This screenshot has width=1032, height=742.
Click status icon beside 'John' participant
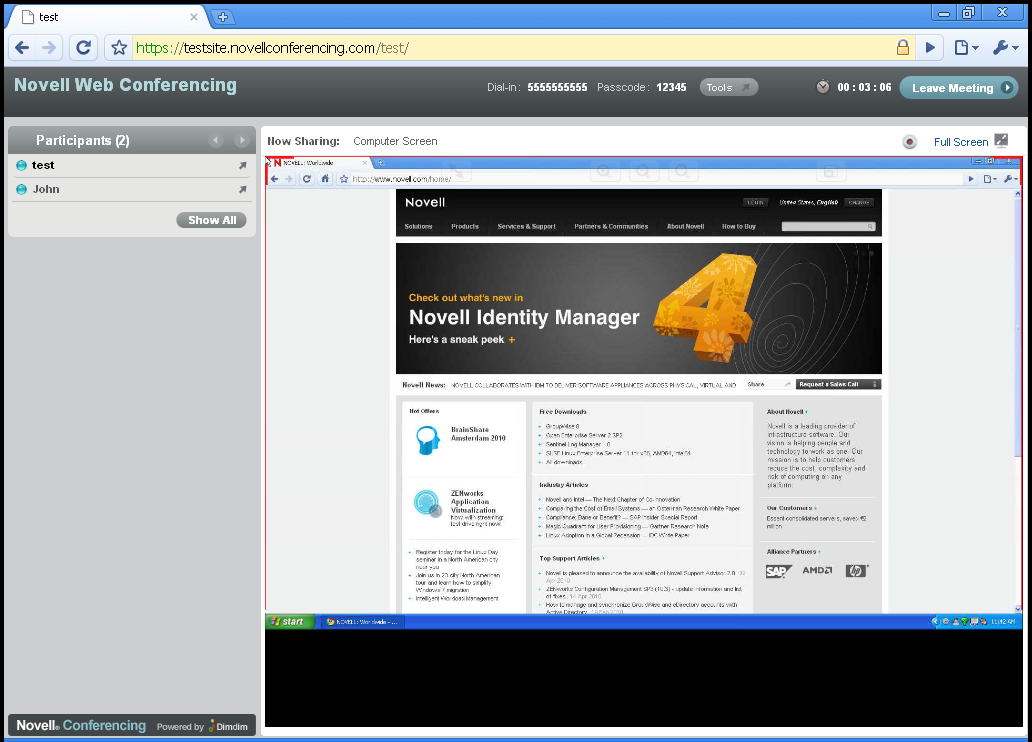click(22, 190)
